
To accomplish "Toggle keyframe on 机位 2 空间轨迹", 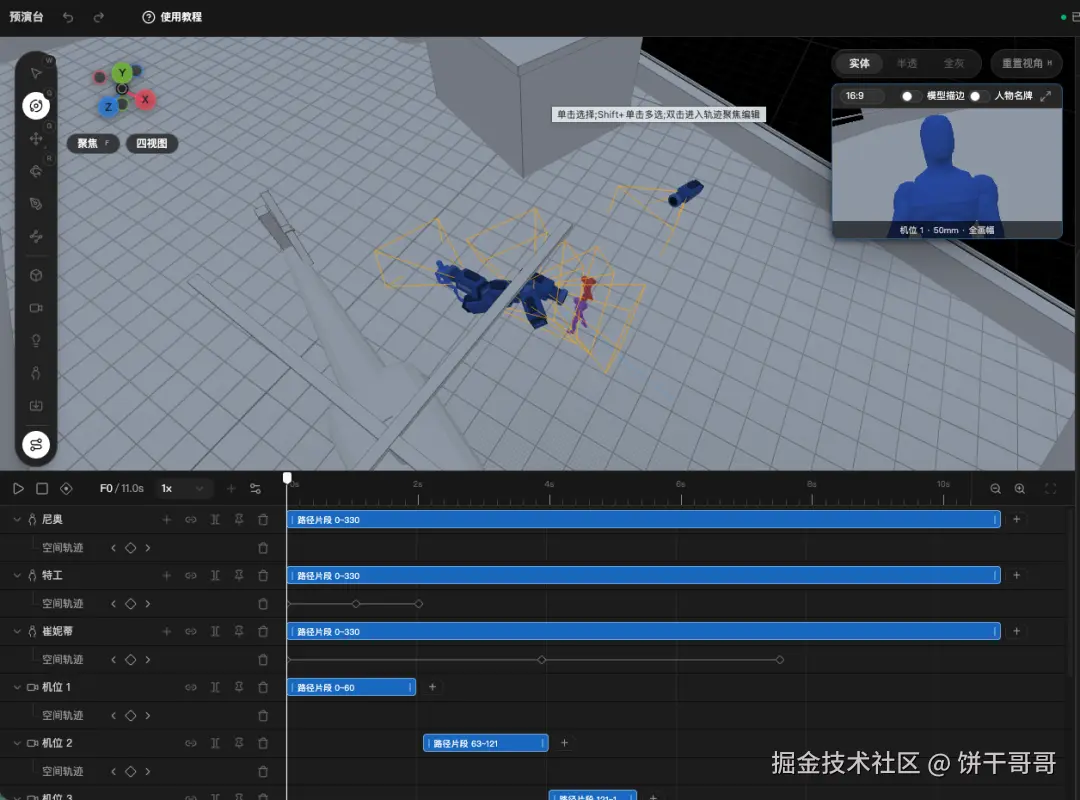I will click(130, 772).
